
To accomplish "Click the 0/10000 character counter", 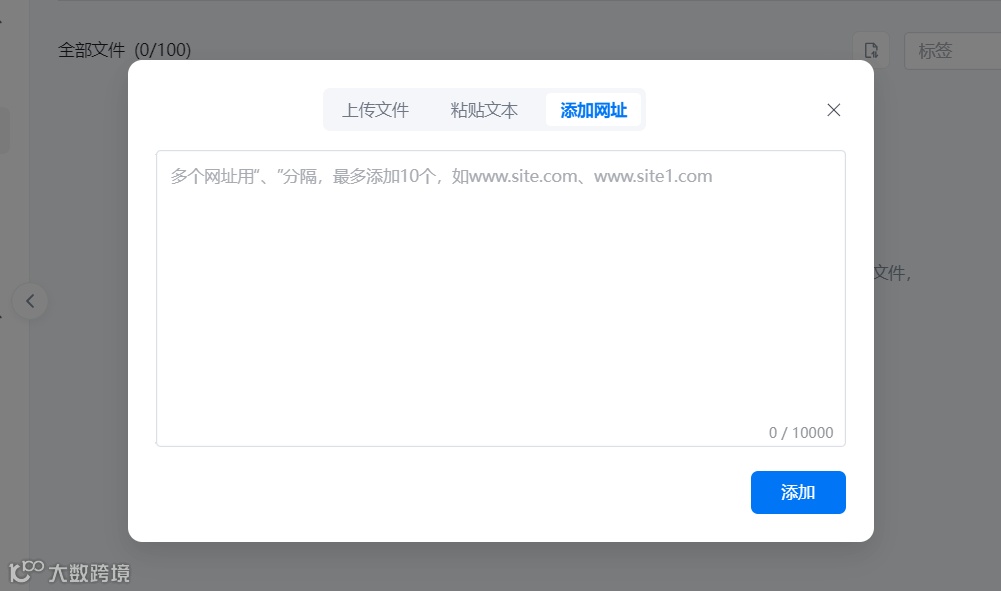I will point(800,432).
